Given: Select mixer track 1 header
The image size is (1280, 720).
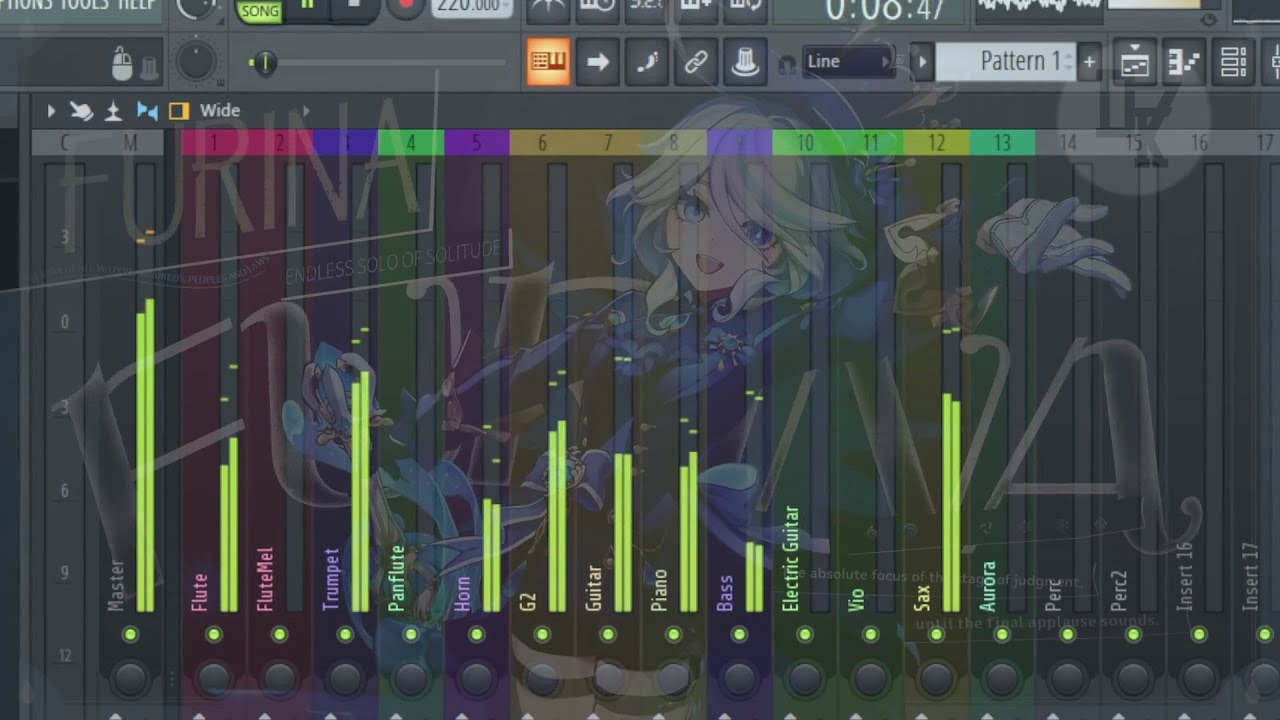Looking at the screenshot, I should click(213, 143).
